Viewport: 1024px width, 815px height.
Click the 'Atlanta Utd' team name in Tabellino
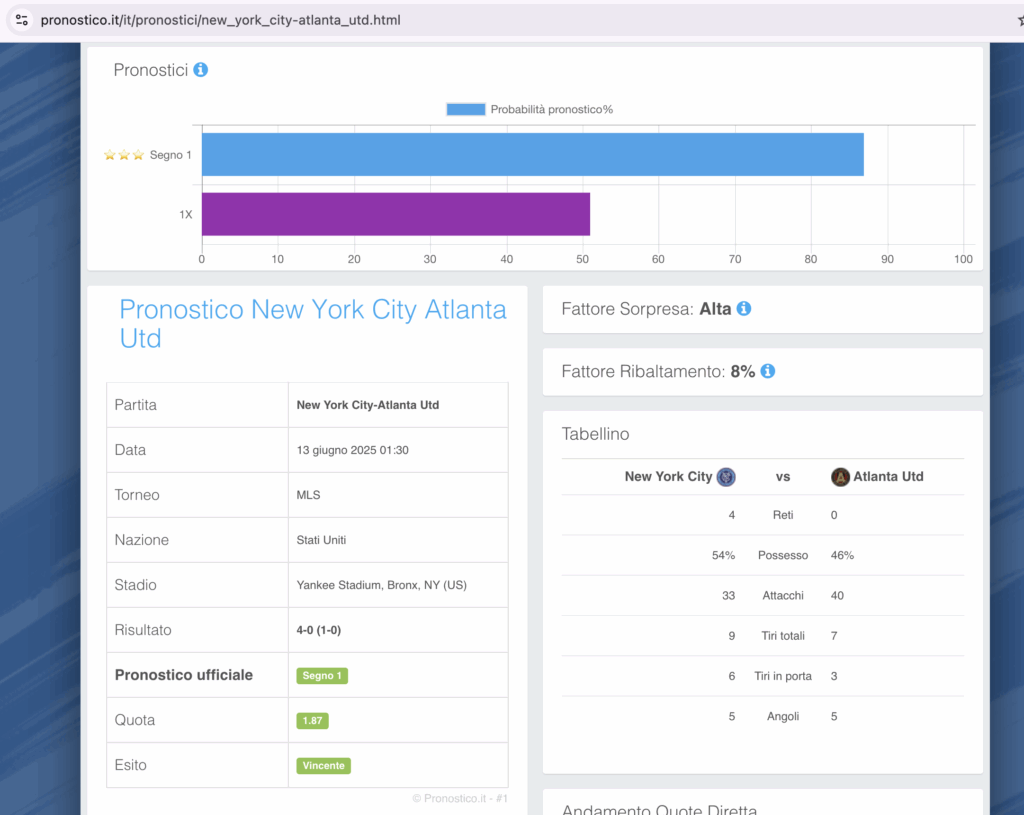point(888,477)
